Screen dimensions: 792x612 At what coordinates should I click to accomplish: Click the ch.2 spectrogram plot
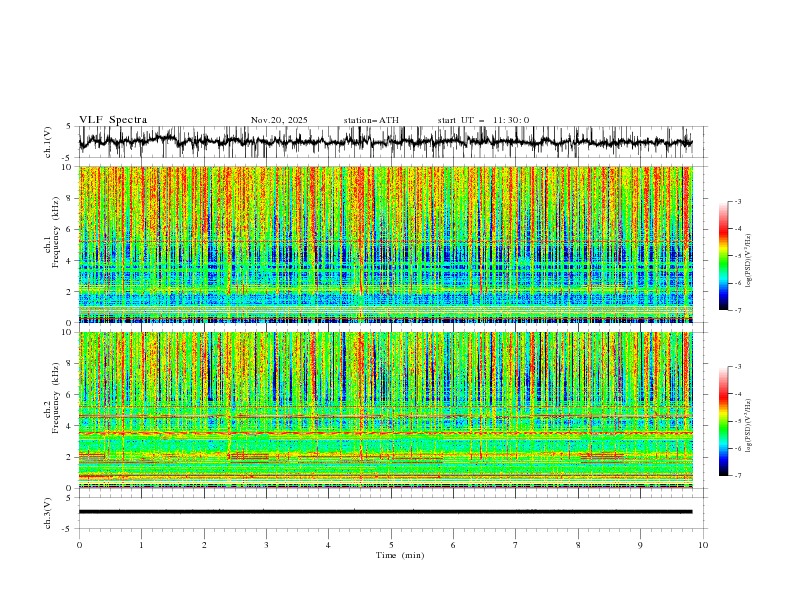(385, 410)
